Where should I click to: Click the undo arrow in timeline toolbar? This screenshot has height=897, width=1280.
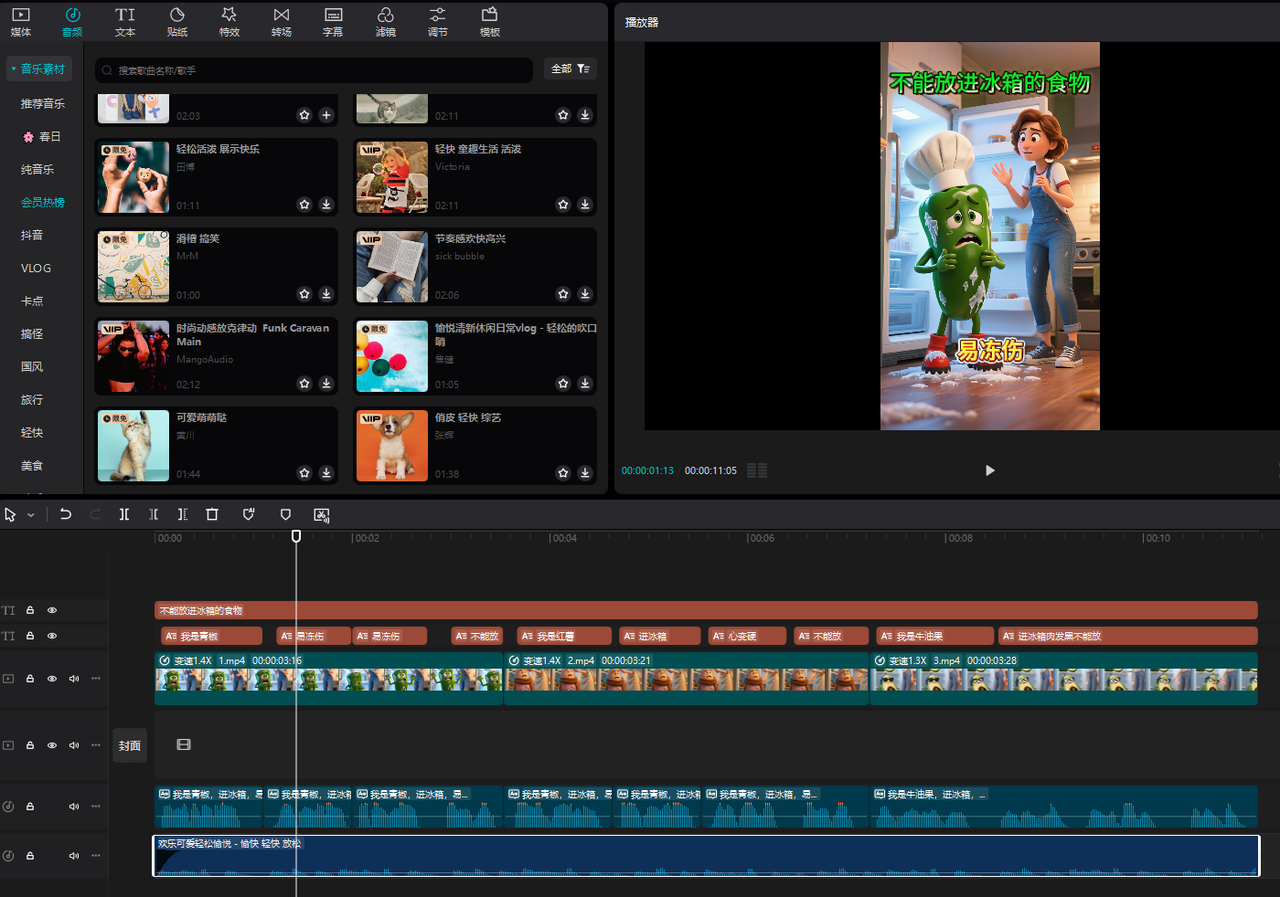pyautogui.click(x=66, y=514)
